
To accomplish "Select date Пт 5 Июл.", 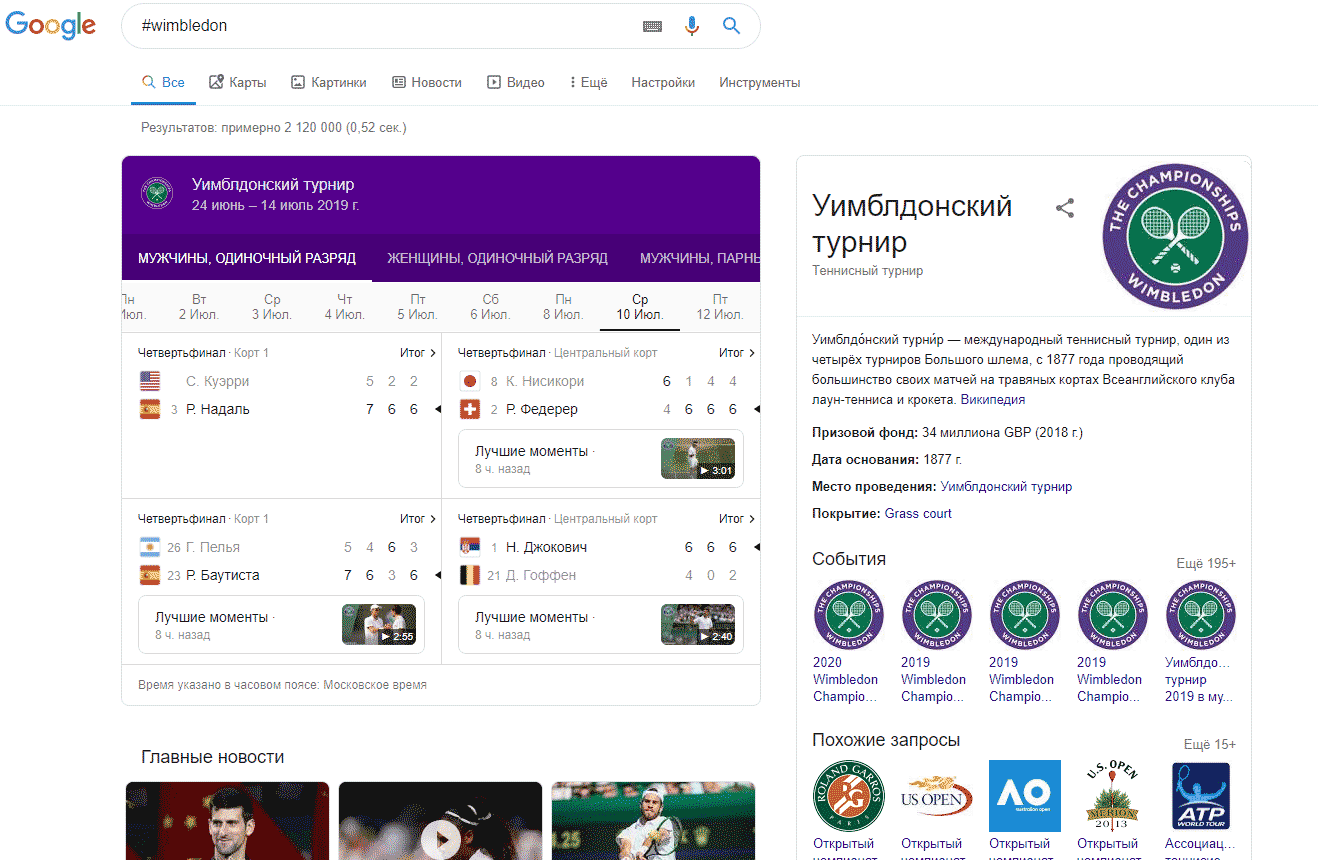I will point(418,307).
